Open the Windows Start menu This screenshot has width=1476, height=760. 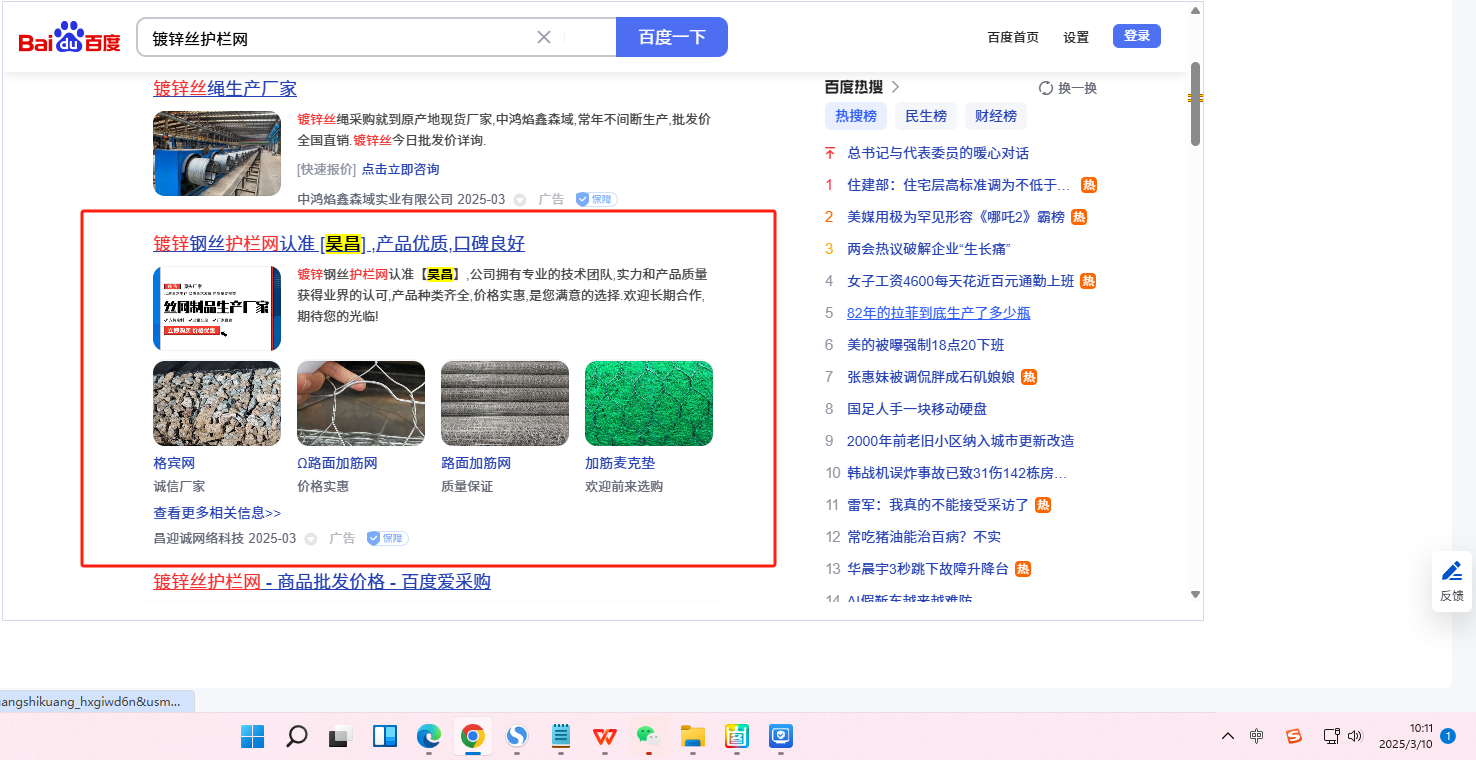pyautogui.click(x=253, y=737)
